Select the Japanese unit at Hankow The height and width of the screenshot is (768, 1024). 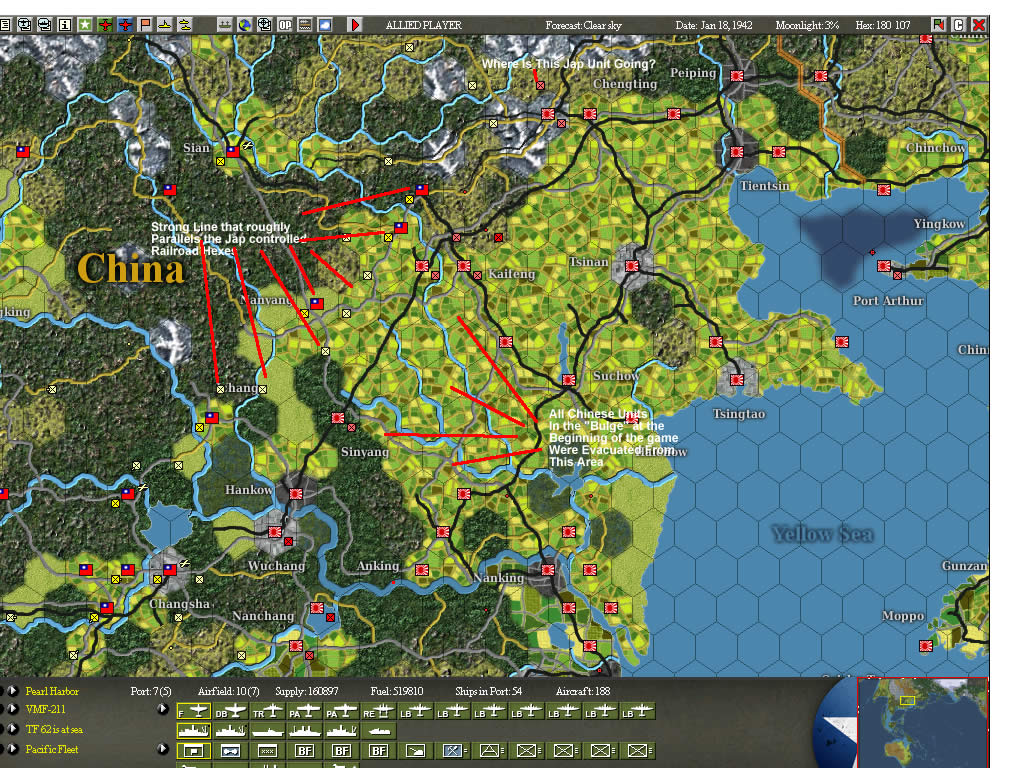[296, 494]
